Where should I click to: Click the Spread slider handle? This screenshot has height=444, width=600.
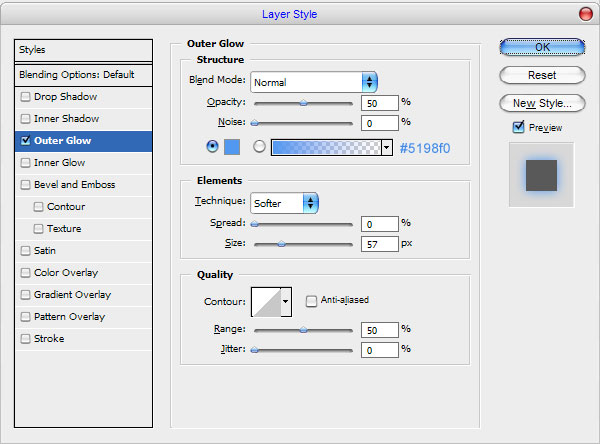click(x=254, y=224)
